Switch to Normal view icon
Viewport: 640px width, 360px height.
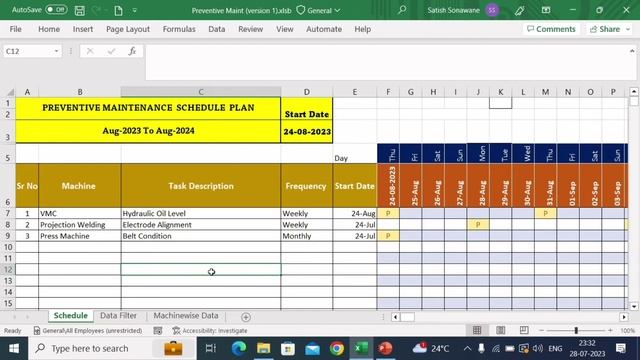pos(477,330)
